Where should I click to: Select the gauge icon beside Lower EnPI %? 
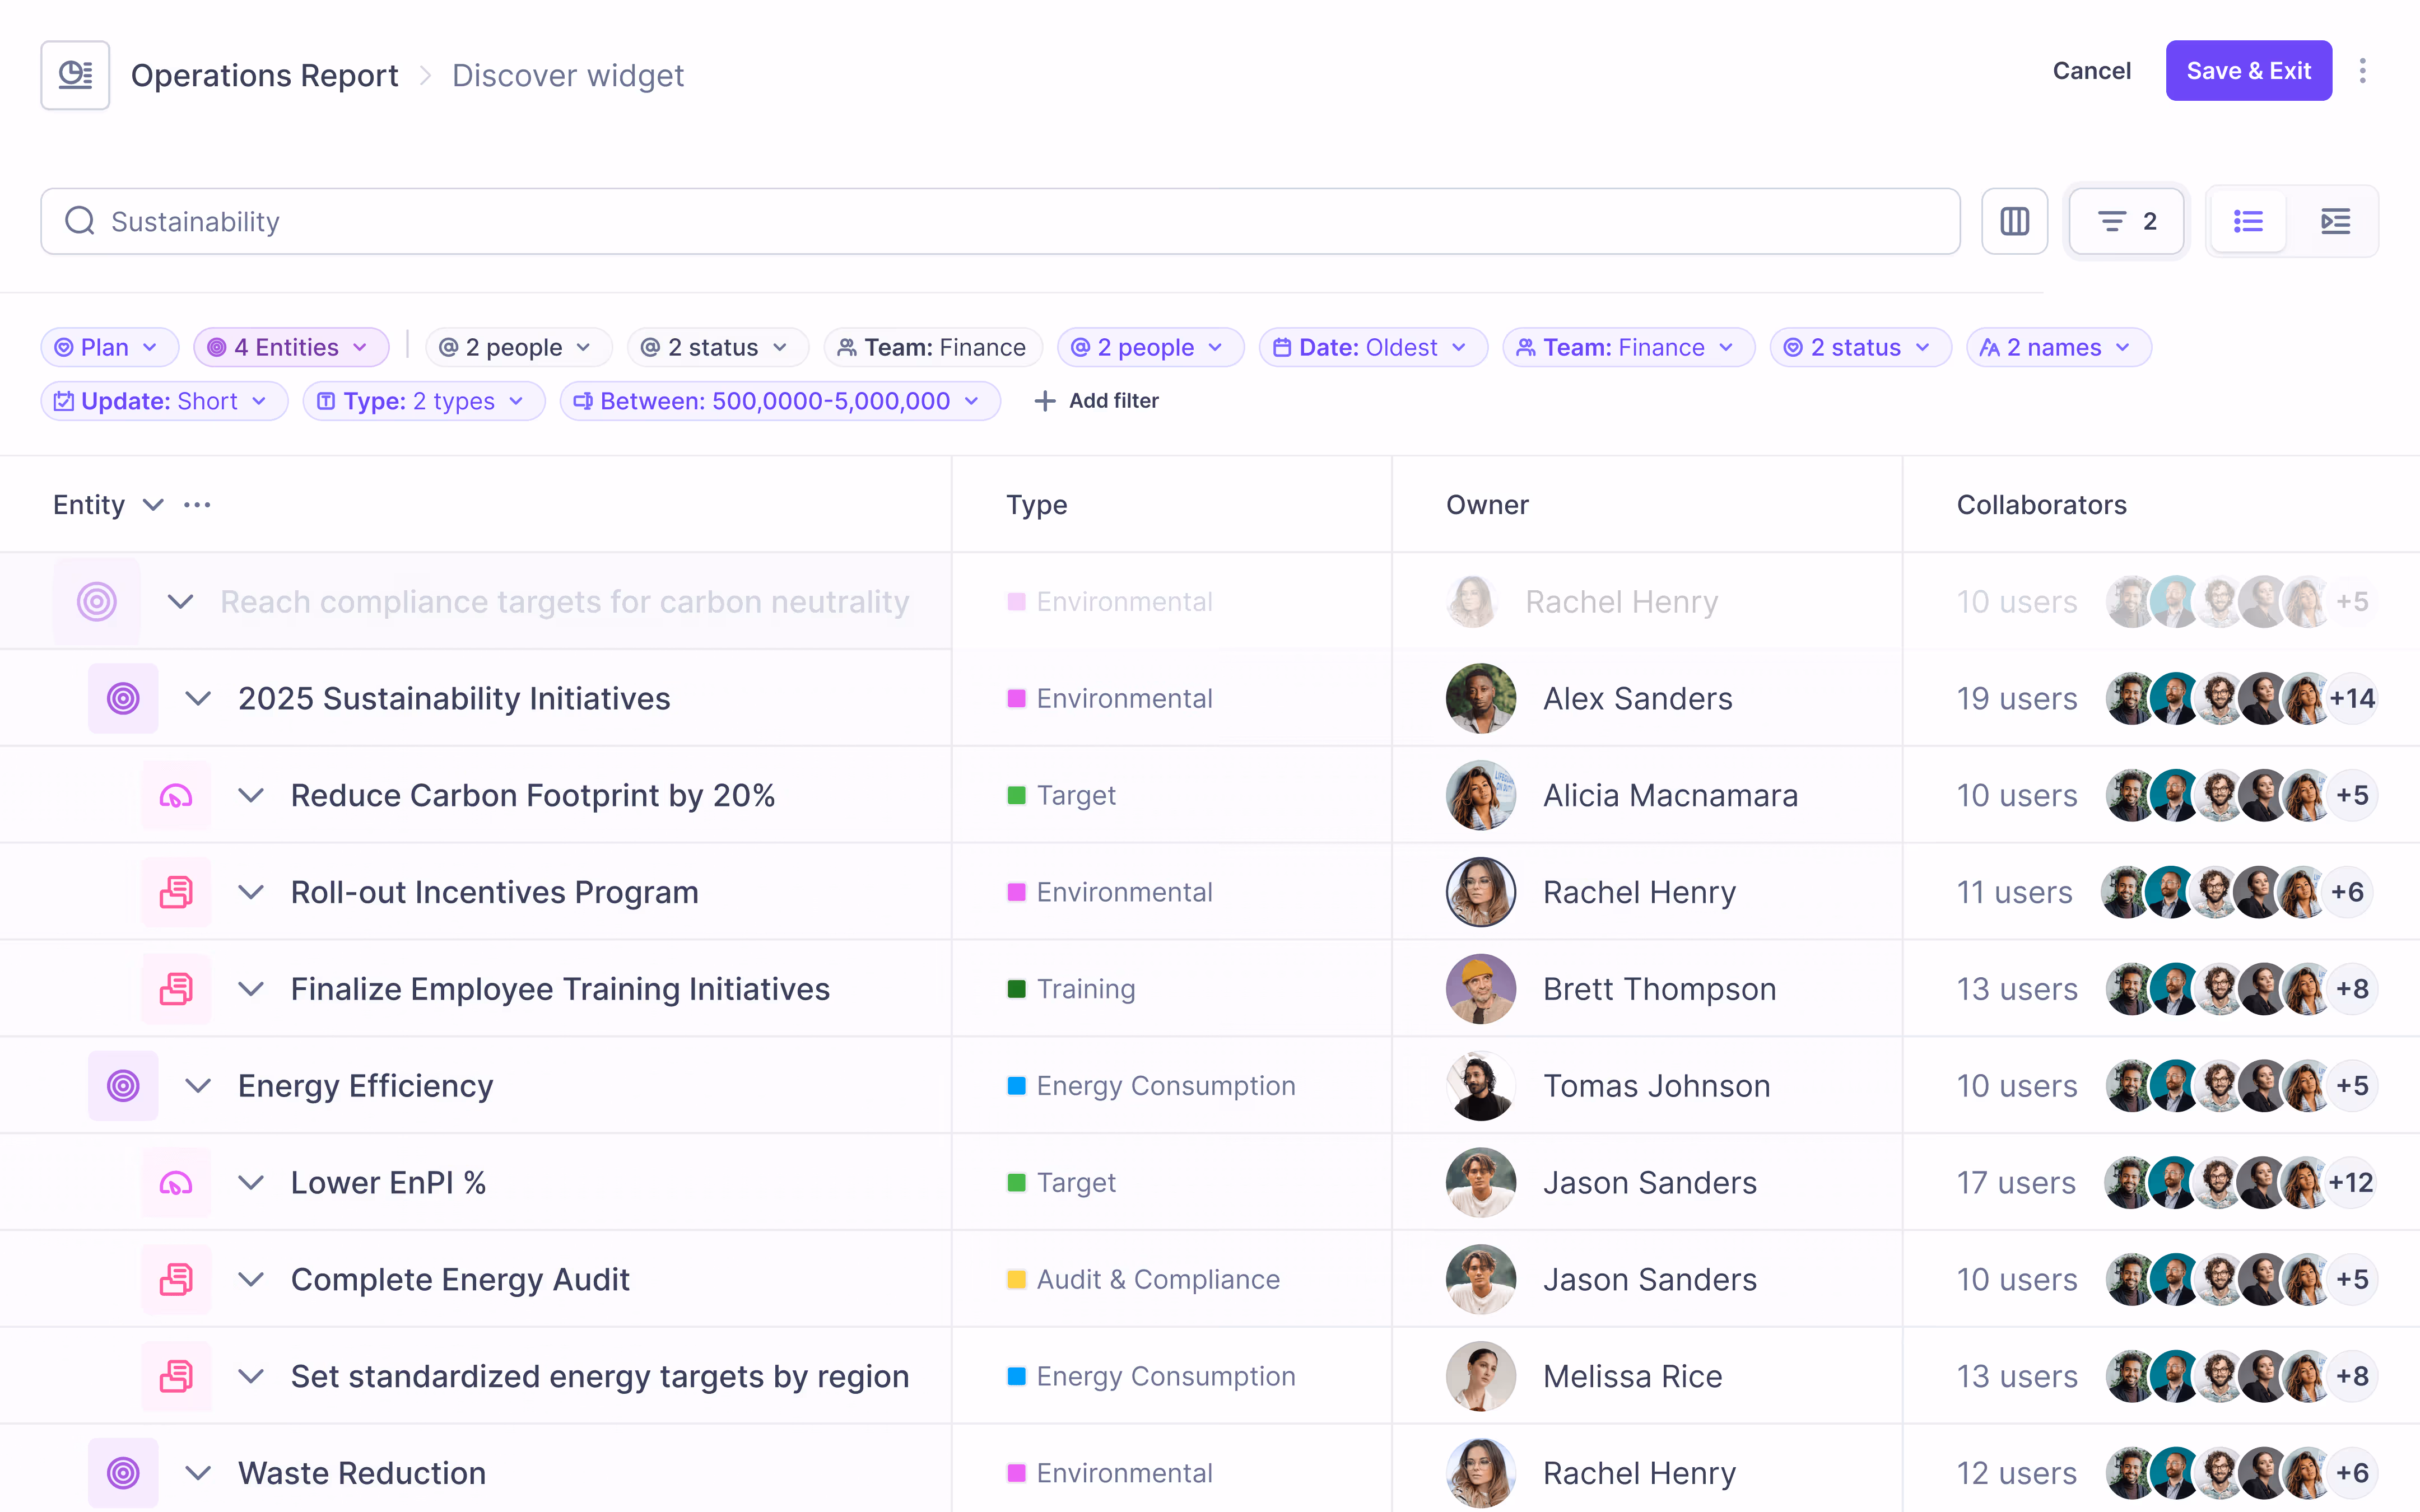coord(176,1182)
